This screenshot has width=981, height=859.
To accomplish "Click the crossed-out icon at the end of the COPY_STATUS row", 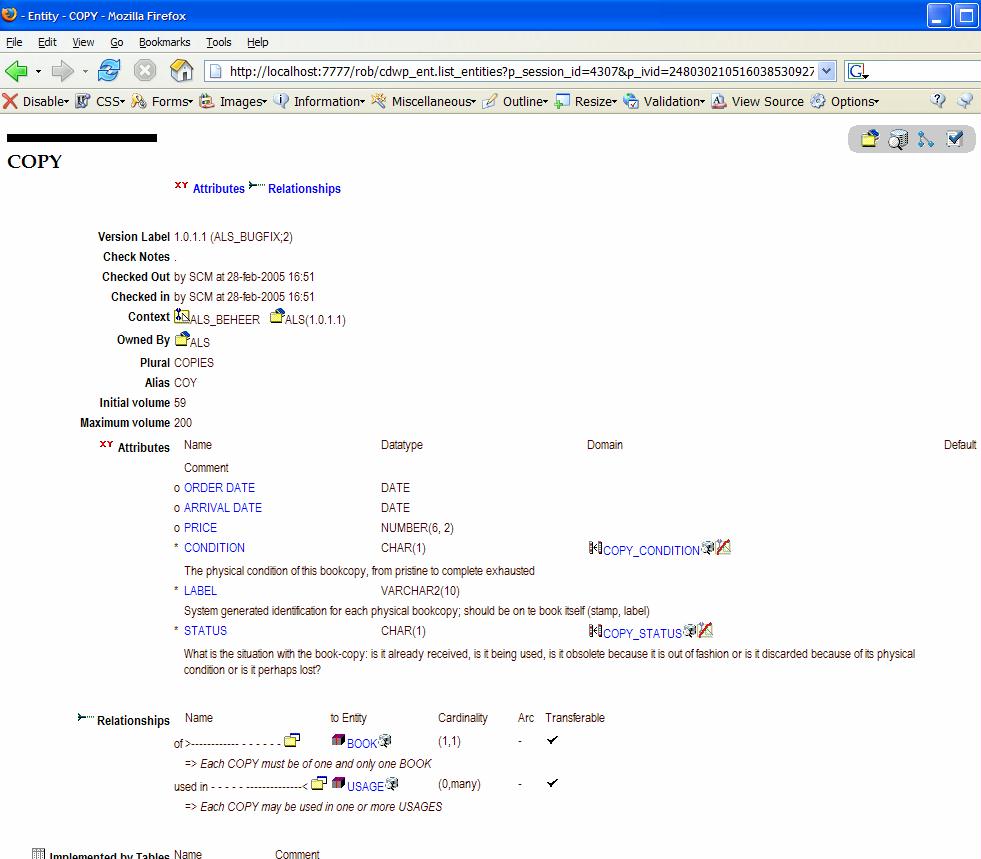I will (705, 629).
